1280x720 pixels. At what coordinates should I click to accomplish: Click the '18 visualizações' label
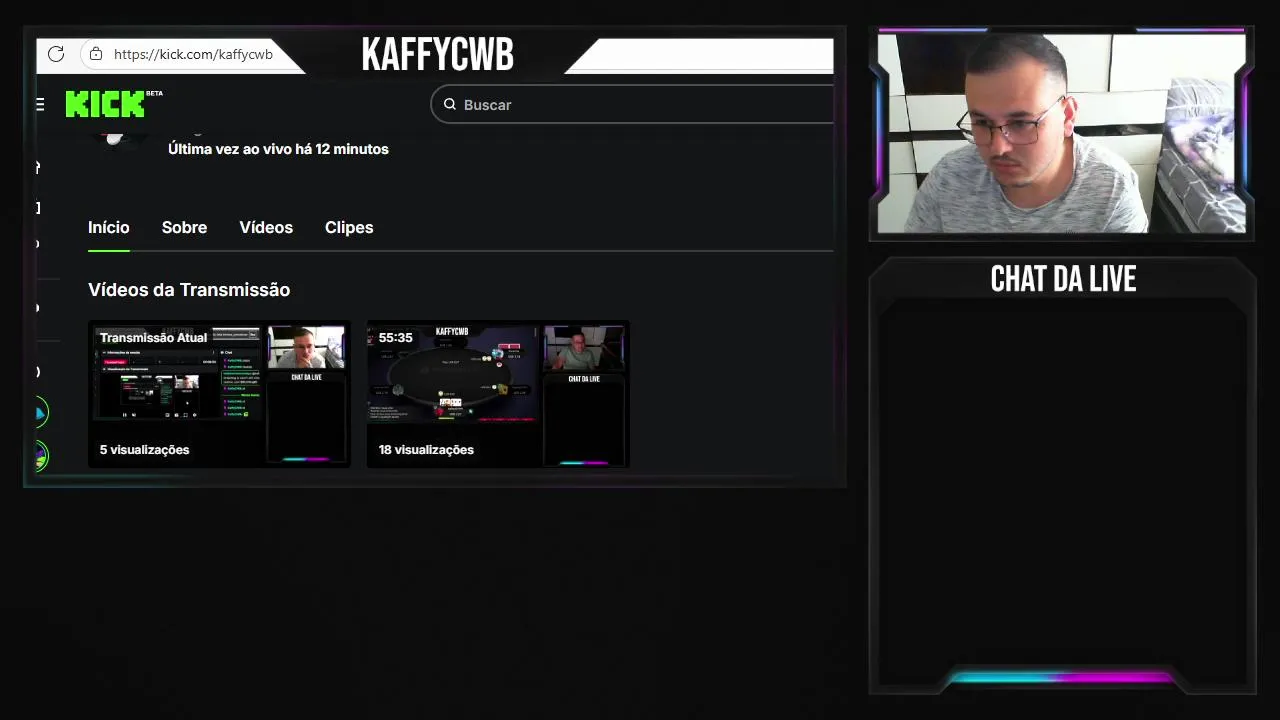[x=426, y=450]
